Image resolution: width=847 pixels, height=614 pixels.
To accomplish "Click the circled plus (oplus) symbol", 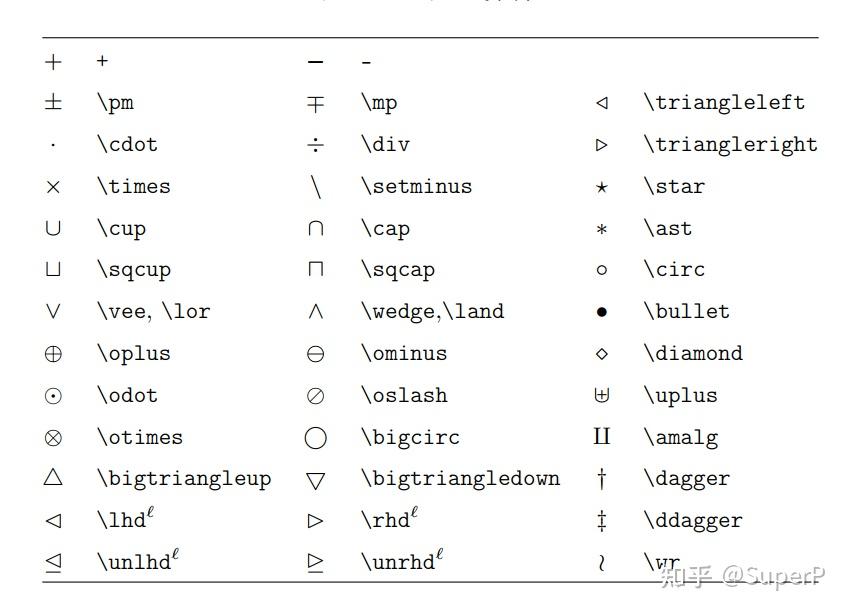I will pos(53,354).
